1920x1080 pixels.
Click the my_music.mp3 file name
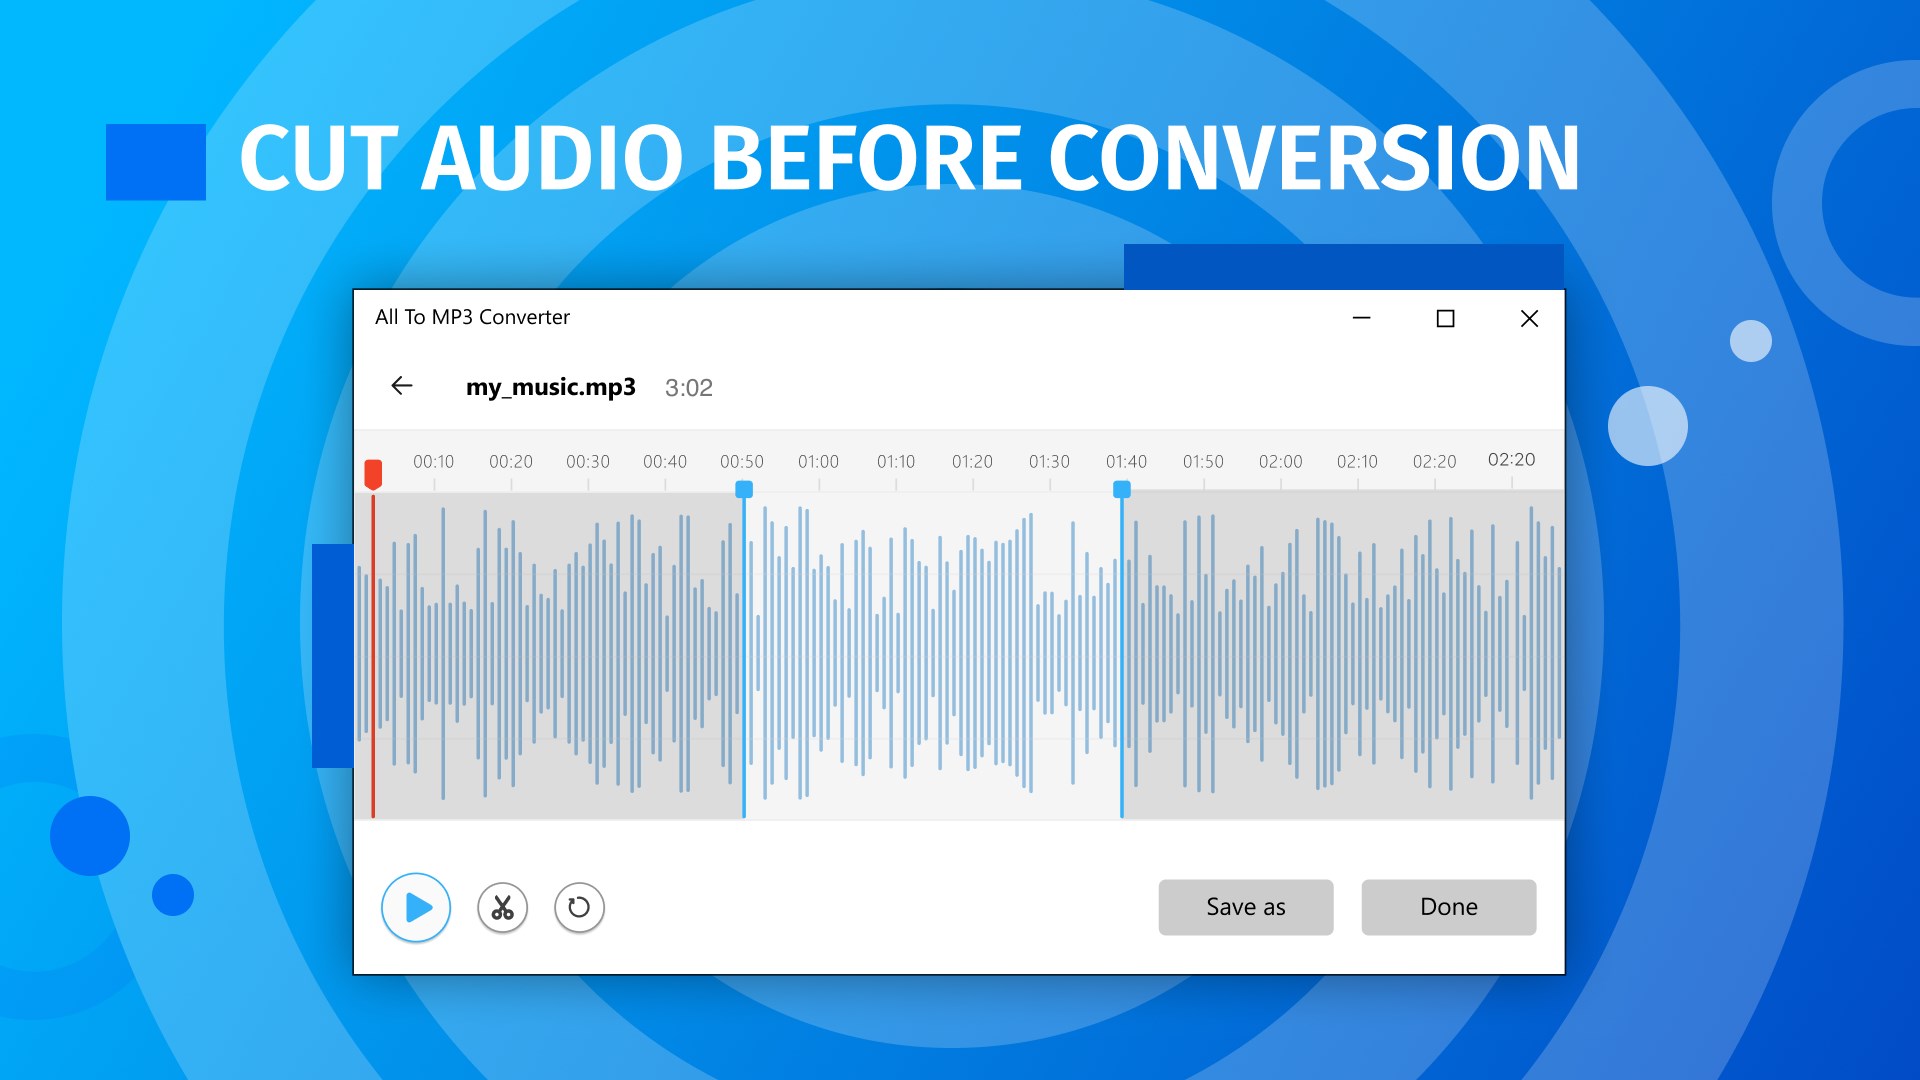(550, 387)
